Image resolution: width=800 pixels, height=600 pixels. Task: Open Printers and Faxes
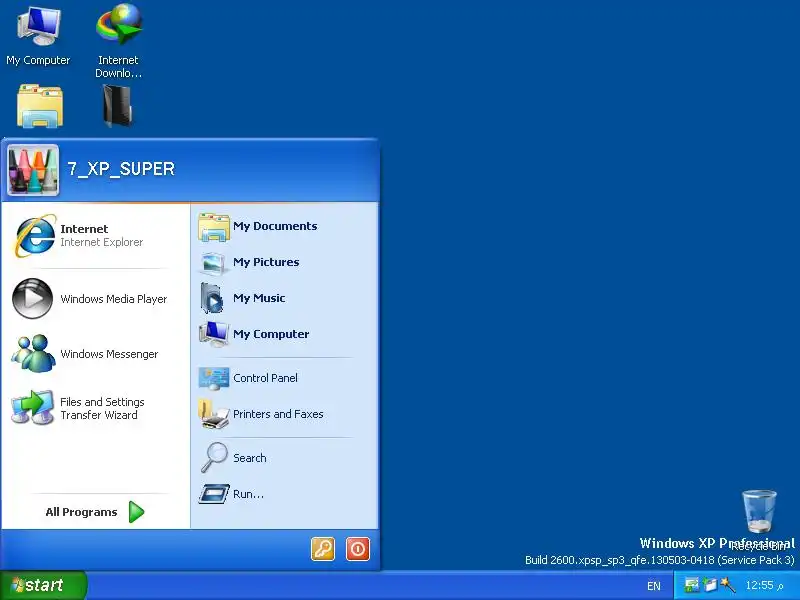click(284, 414)
